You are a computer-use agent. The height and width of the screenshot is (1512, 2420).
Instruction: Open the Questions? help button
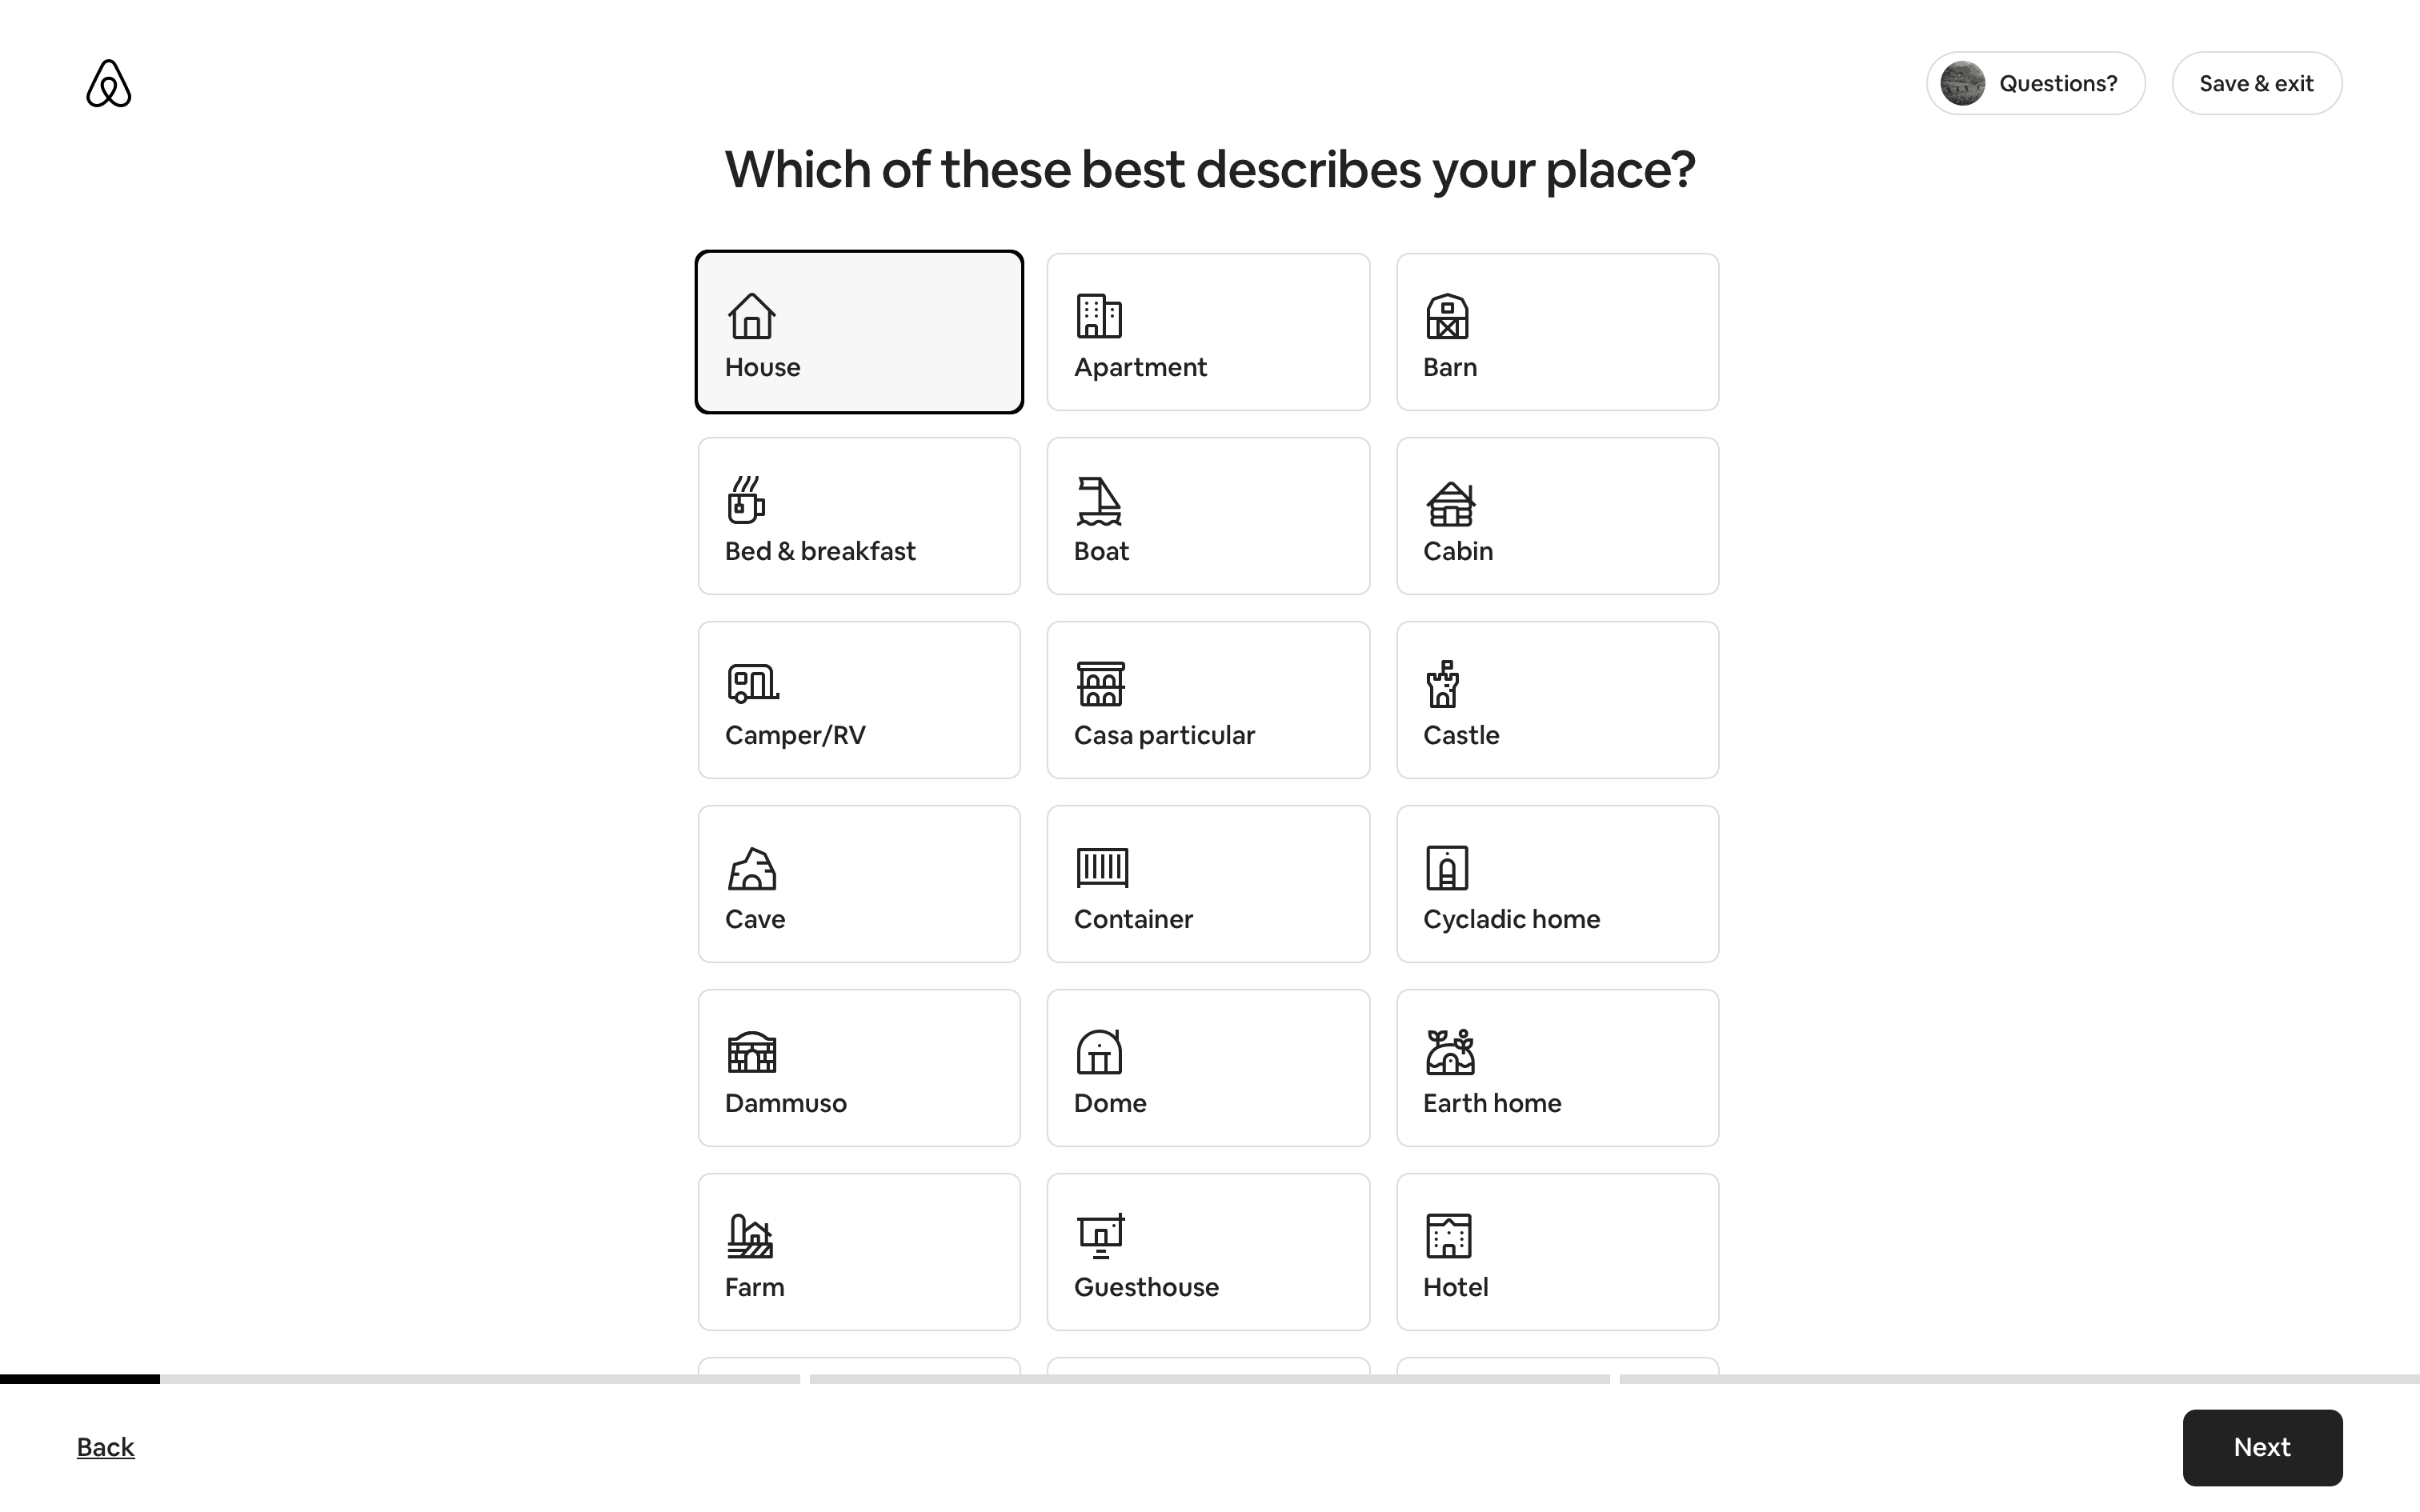(2035, 83)
